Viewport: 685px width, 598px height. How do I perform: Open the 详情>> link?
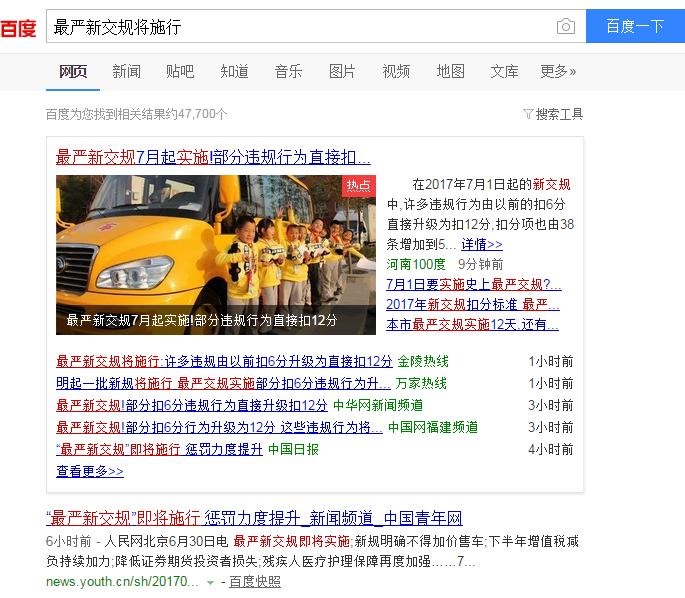click(x=482, y=244)
